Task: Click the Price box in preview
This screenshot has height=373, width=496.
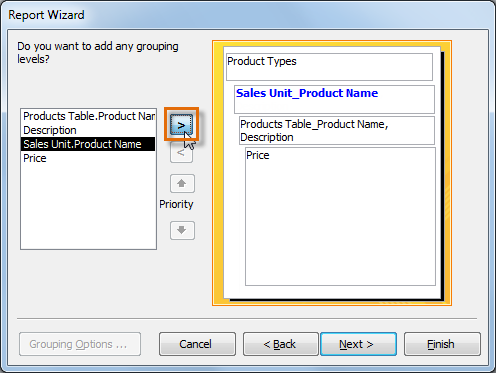Action: pos(340,217)
